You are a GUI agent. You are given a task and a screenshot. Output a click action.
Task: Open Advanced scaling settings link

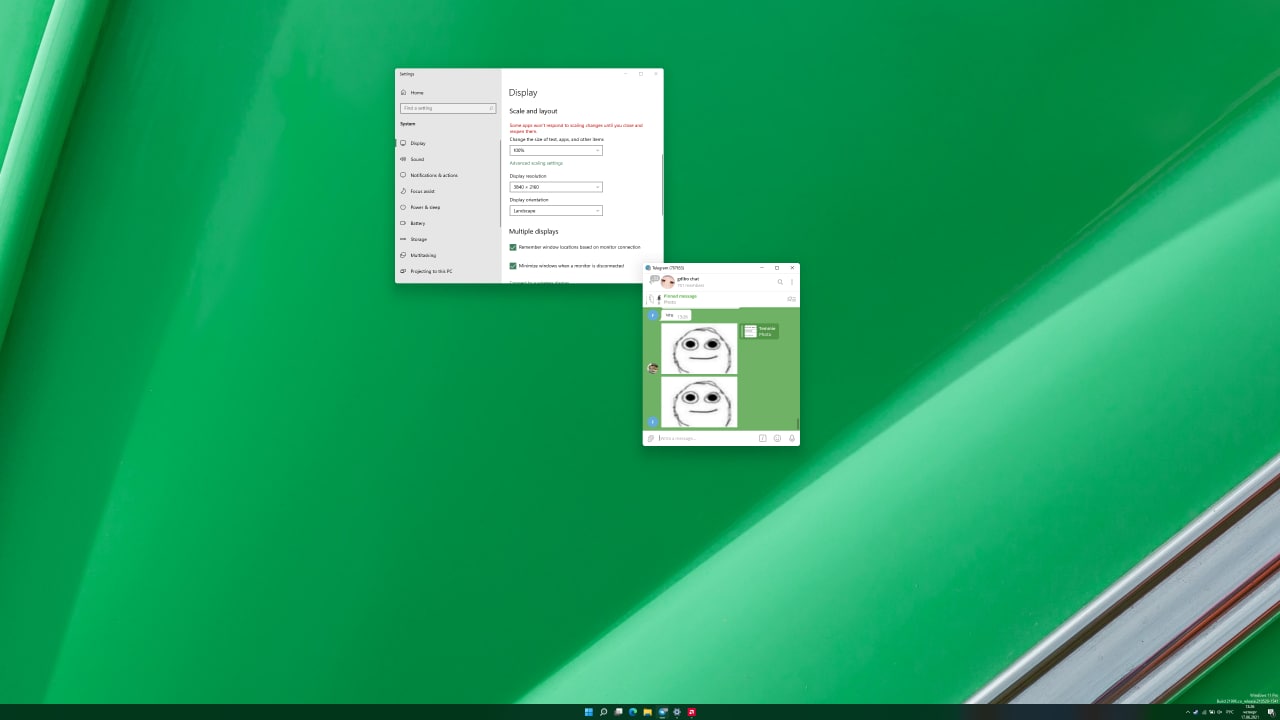click(x=536, y=163)
